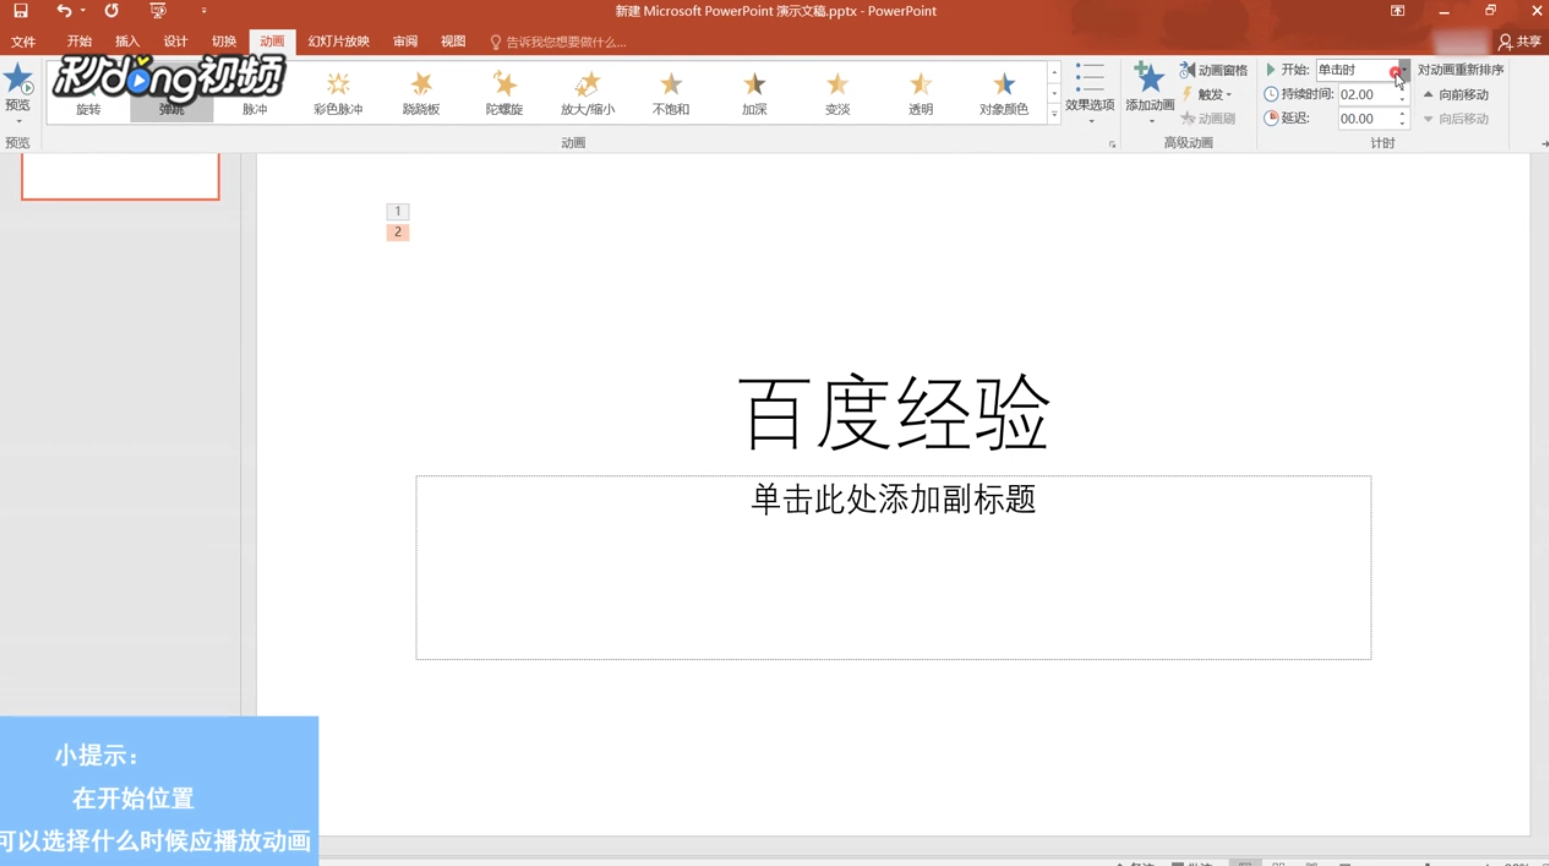The image size is (1549, 866).
Task: Open customize quick access toolbar menu
Action: 204,11
